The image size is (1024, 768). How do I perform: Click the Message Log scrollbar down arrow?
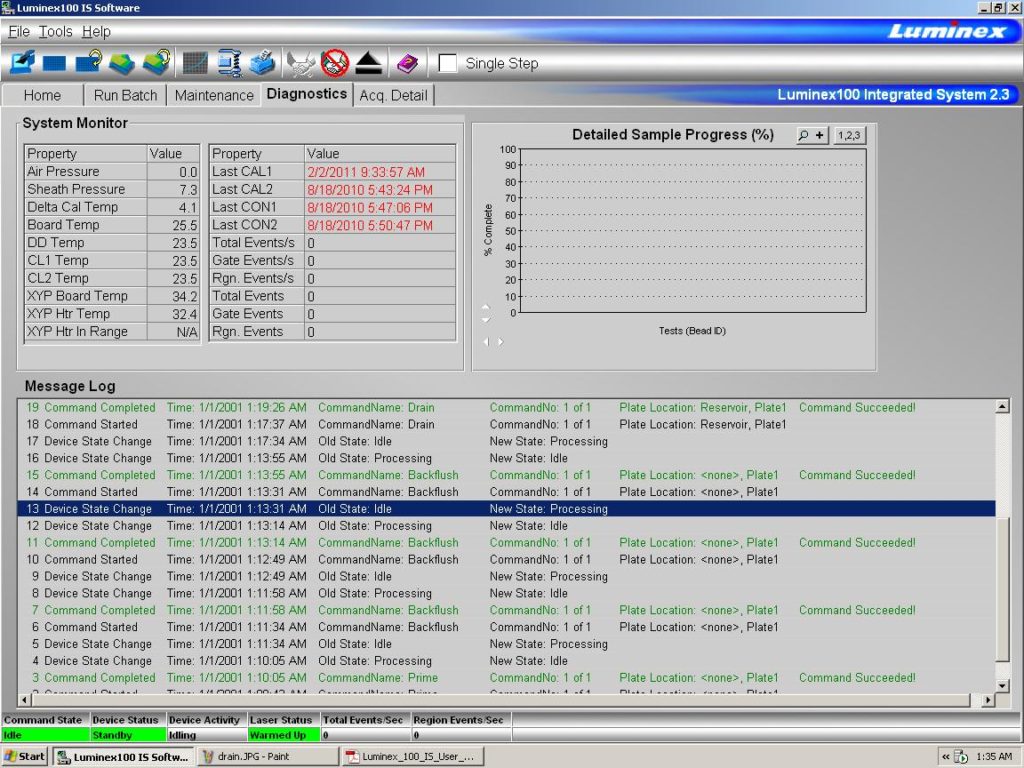pyautogui.click(x=1003, y=687)
